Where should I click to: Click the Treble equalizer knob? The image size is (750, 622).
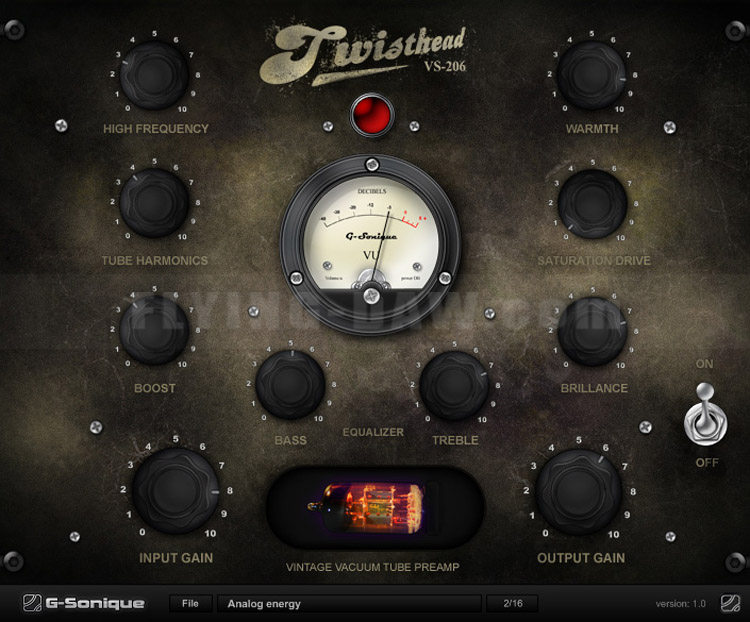[454, 386]
